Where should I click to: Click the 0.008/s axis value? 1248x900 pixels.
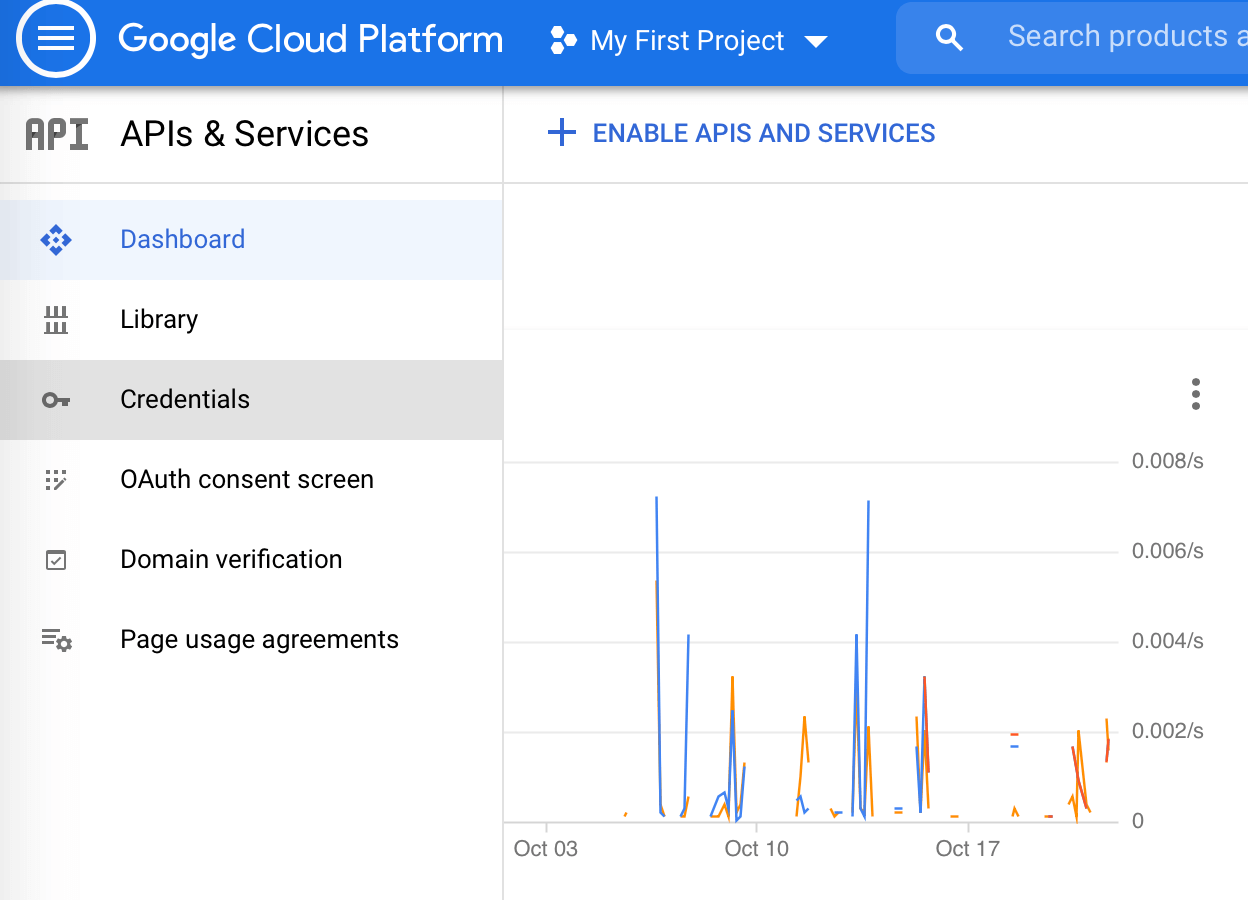pyautogui.click(x=1168, y=461)
